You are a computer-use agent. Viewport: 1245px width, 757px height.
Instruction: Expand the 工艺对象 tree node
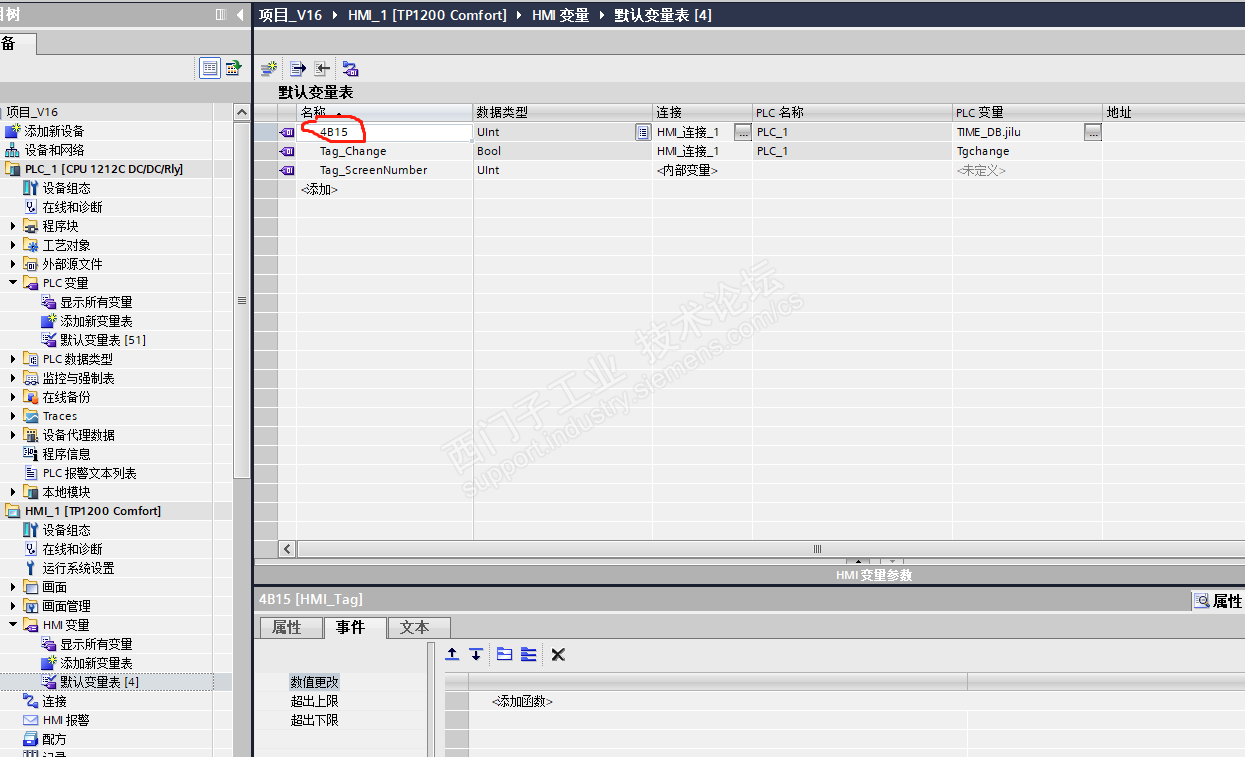pyautogui.click(x=13, y=245)
